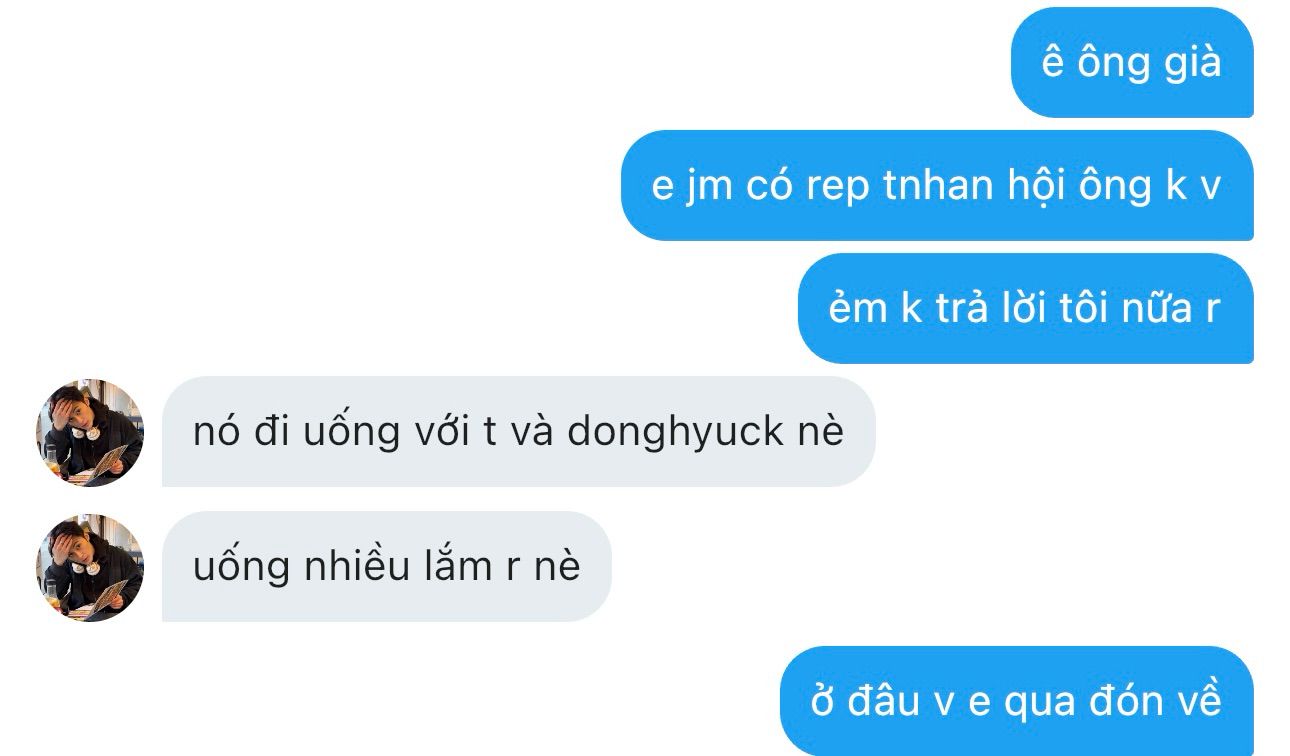Open the profile picture beside the donghyuck message
This screenshot has width=1290, height=756.
coord(90,433)
